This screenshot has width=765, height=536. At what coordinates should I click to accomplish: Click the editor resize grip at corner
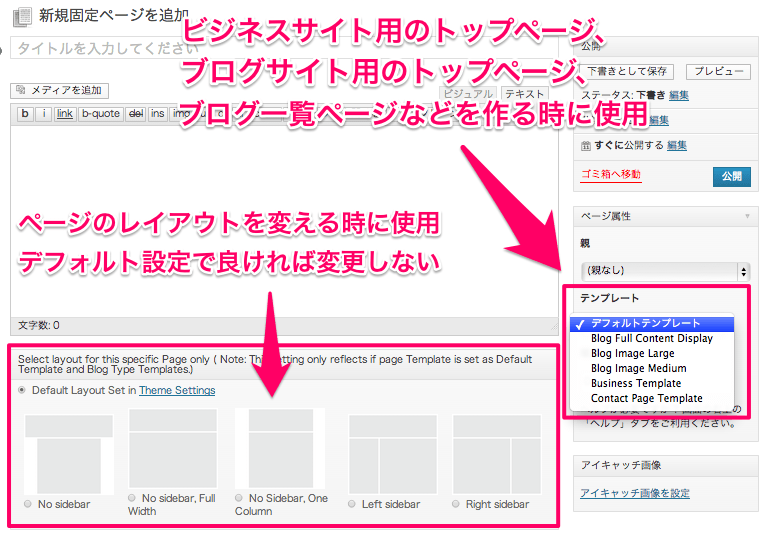coord(554,328)
